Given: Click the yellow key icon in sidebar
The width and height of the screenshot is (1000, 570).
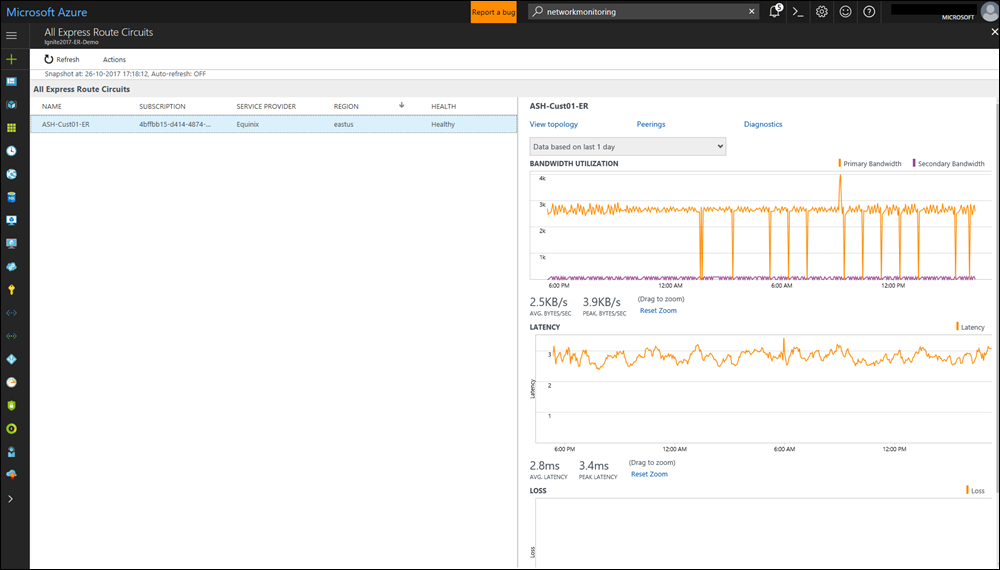Looking at the screenshot, I should [x=12, y=290].
